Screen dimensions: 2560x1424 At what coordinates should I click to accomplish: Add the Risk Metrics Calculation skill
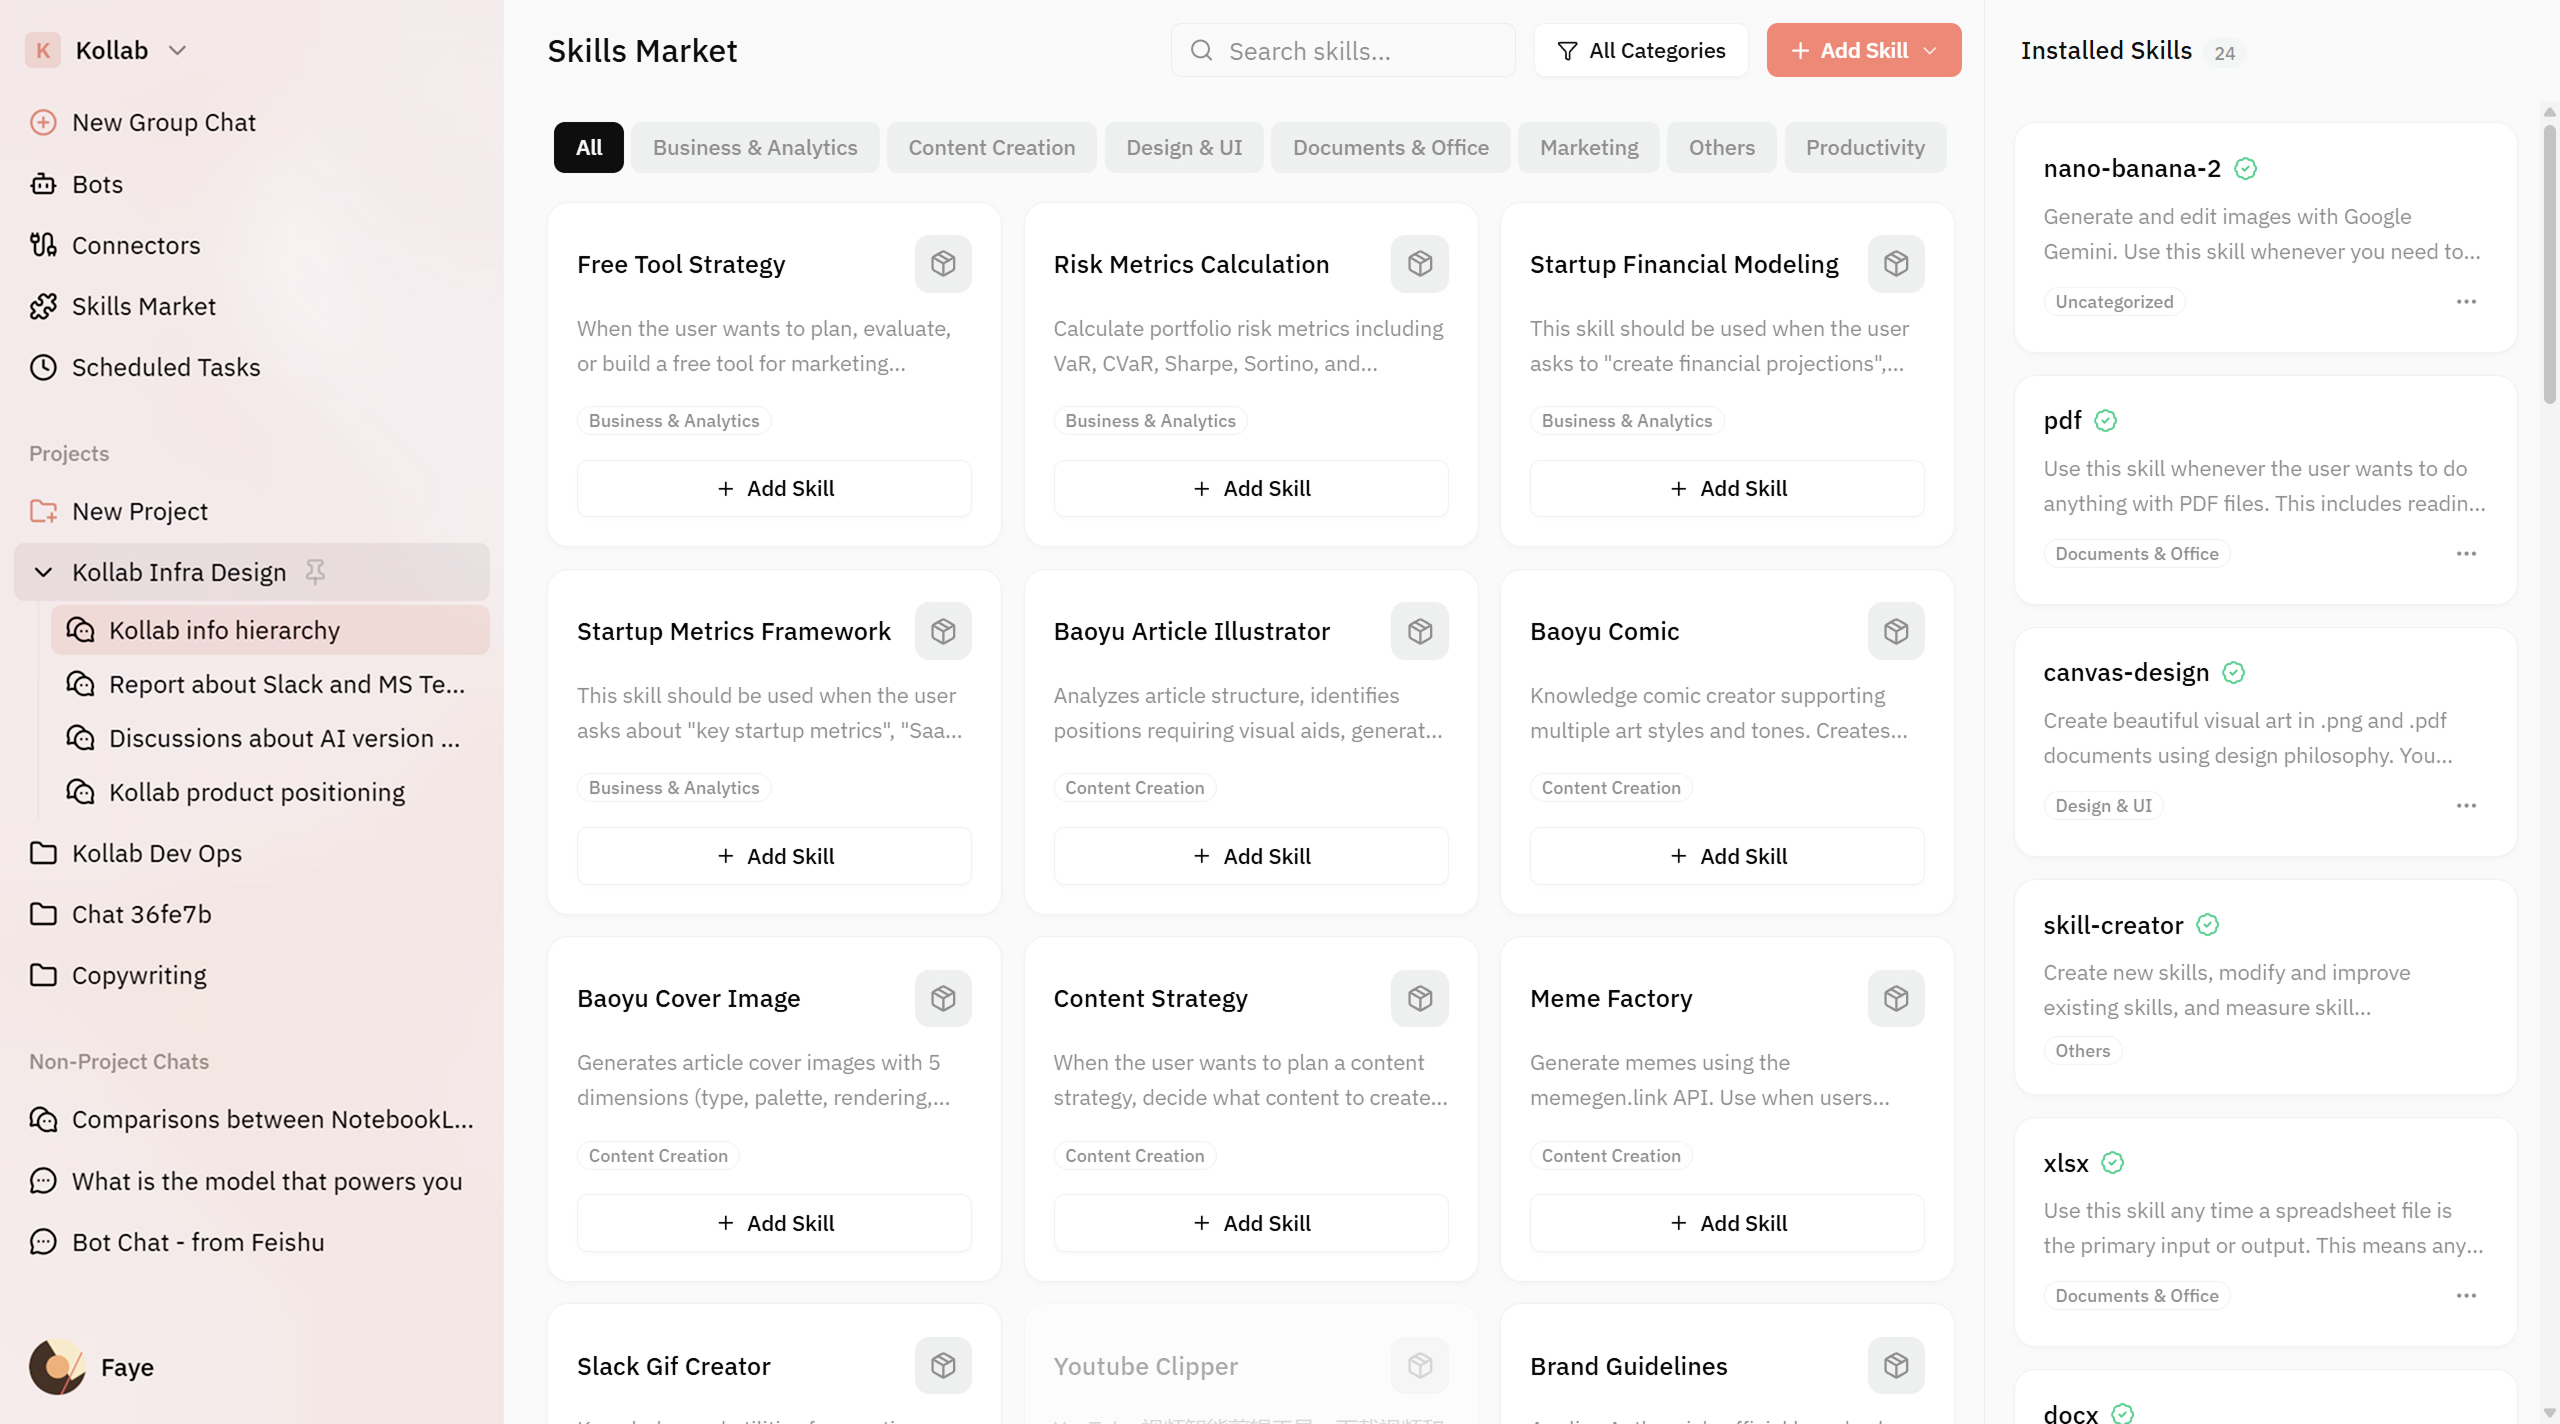[x=1250, y=489]
